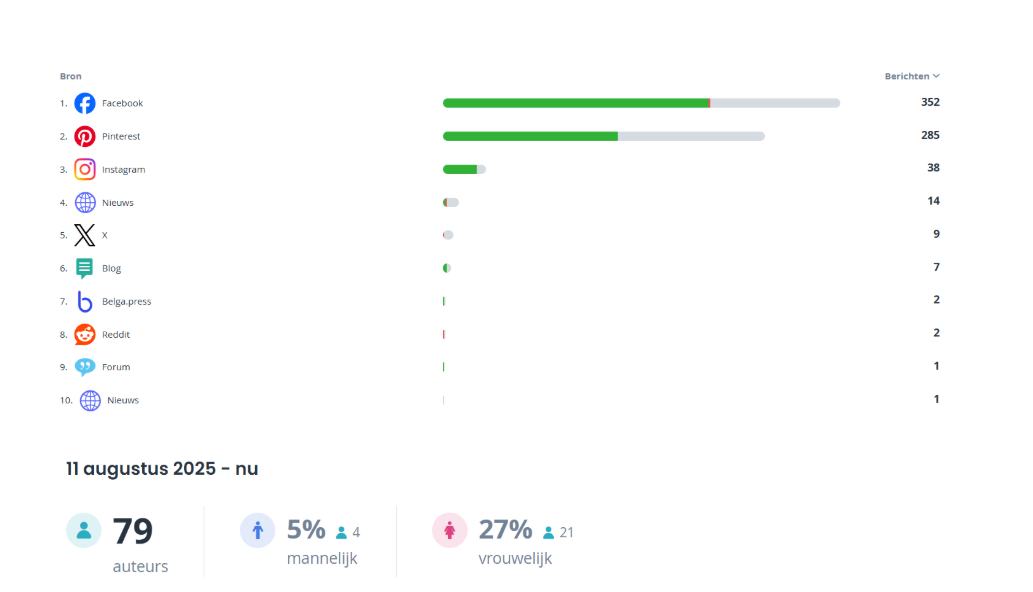Expand the Bron column header

click(70, 75)
